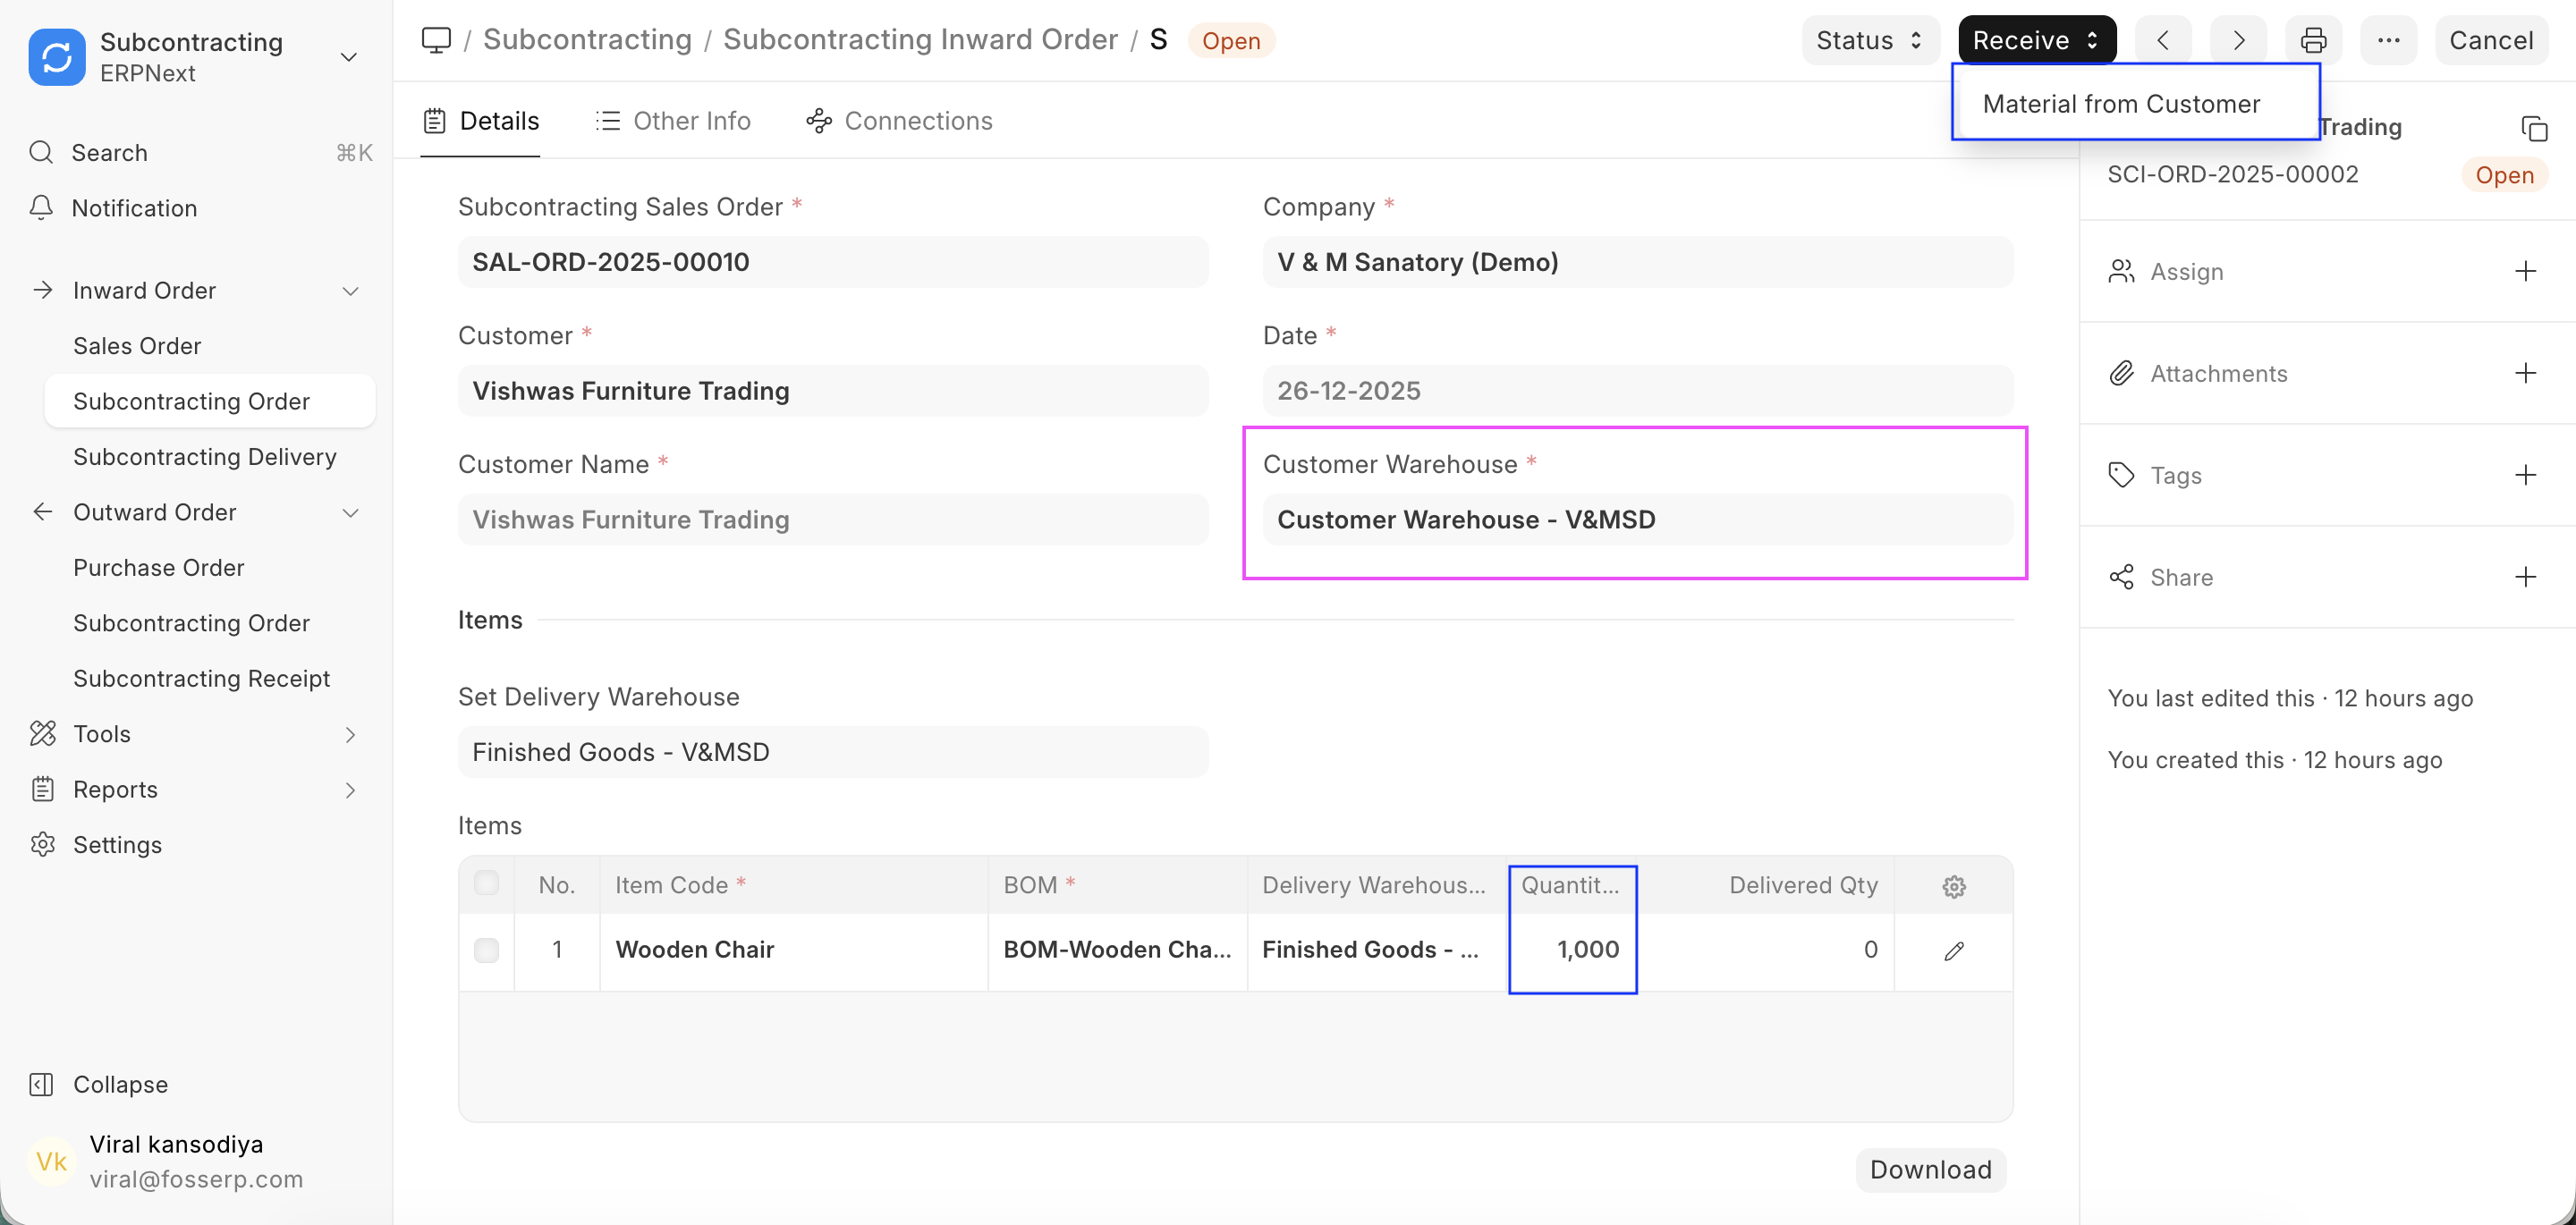Click the plus icon beside Attachments
Viewport: 2576px width, 1225px height.
2527,372
